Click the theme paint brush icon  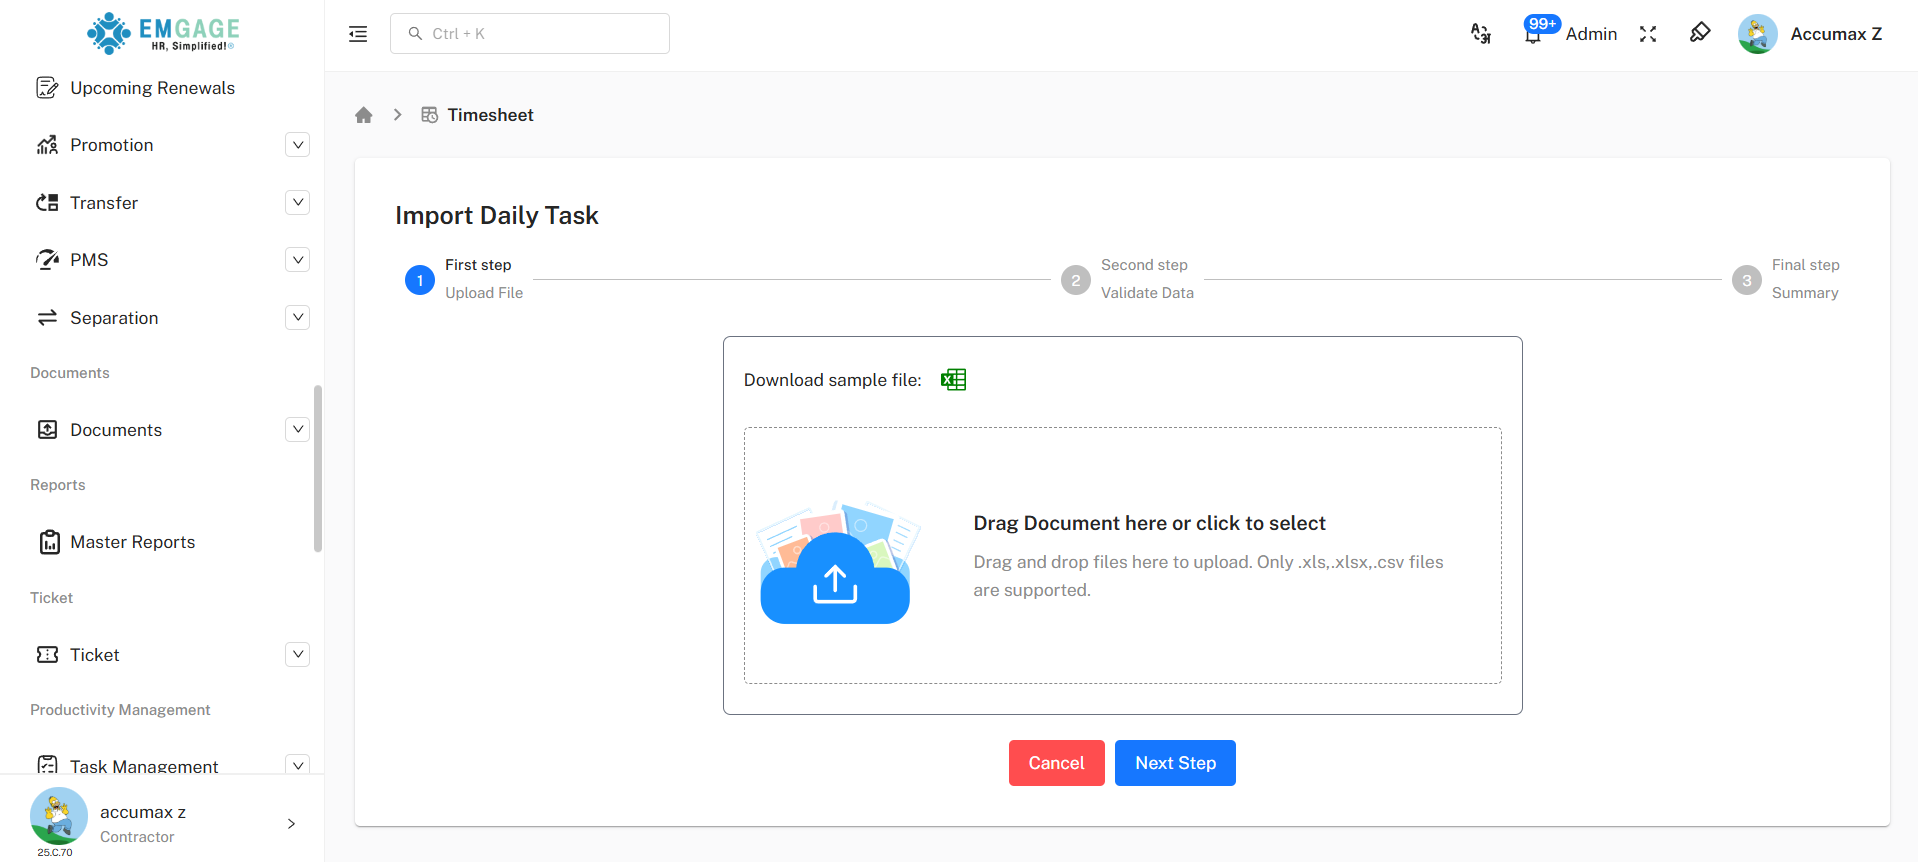(x=1699, y=33)
